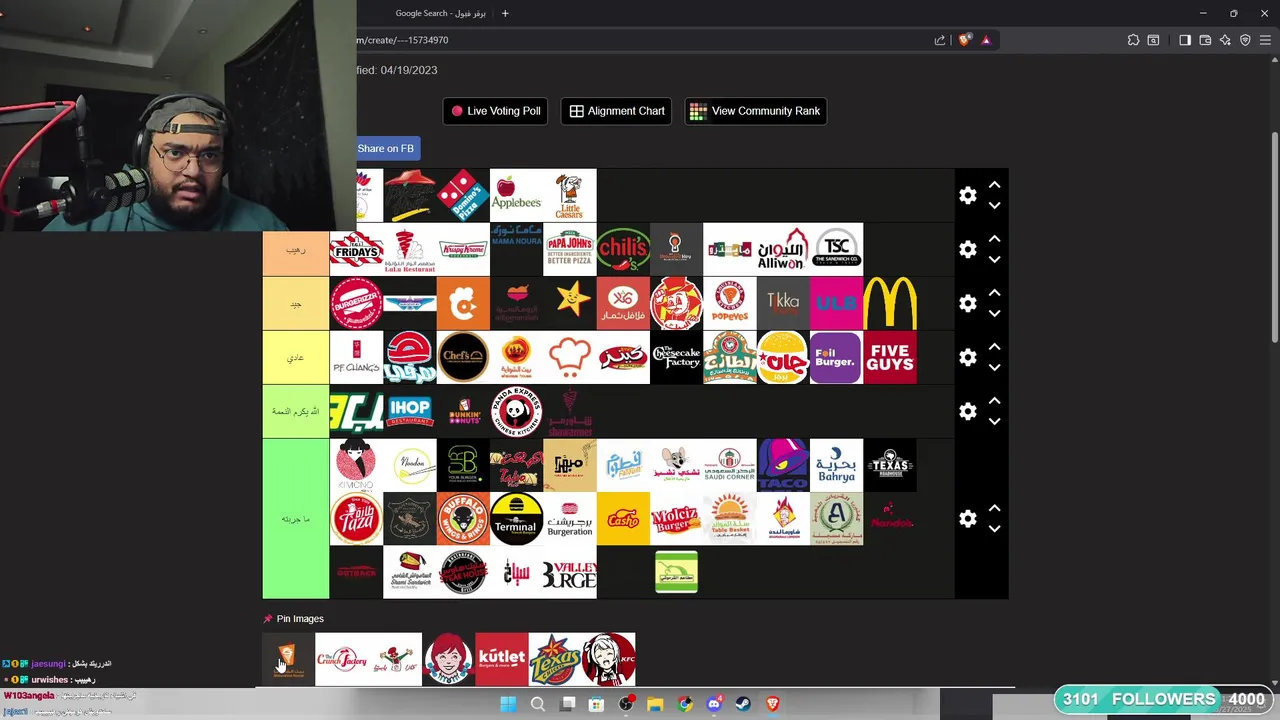Click the address bar URL field

coord(640,40)
